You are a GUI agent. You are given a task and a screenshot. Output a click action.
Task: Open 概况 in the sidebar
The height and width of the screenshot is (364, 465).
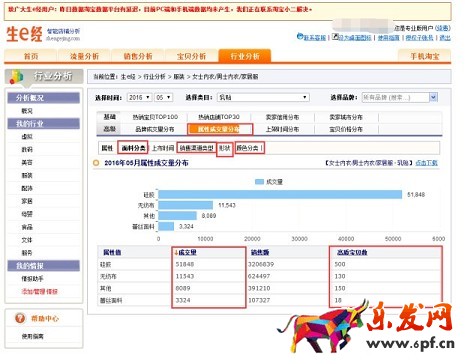(27, 111)
